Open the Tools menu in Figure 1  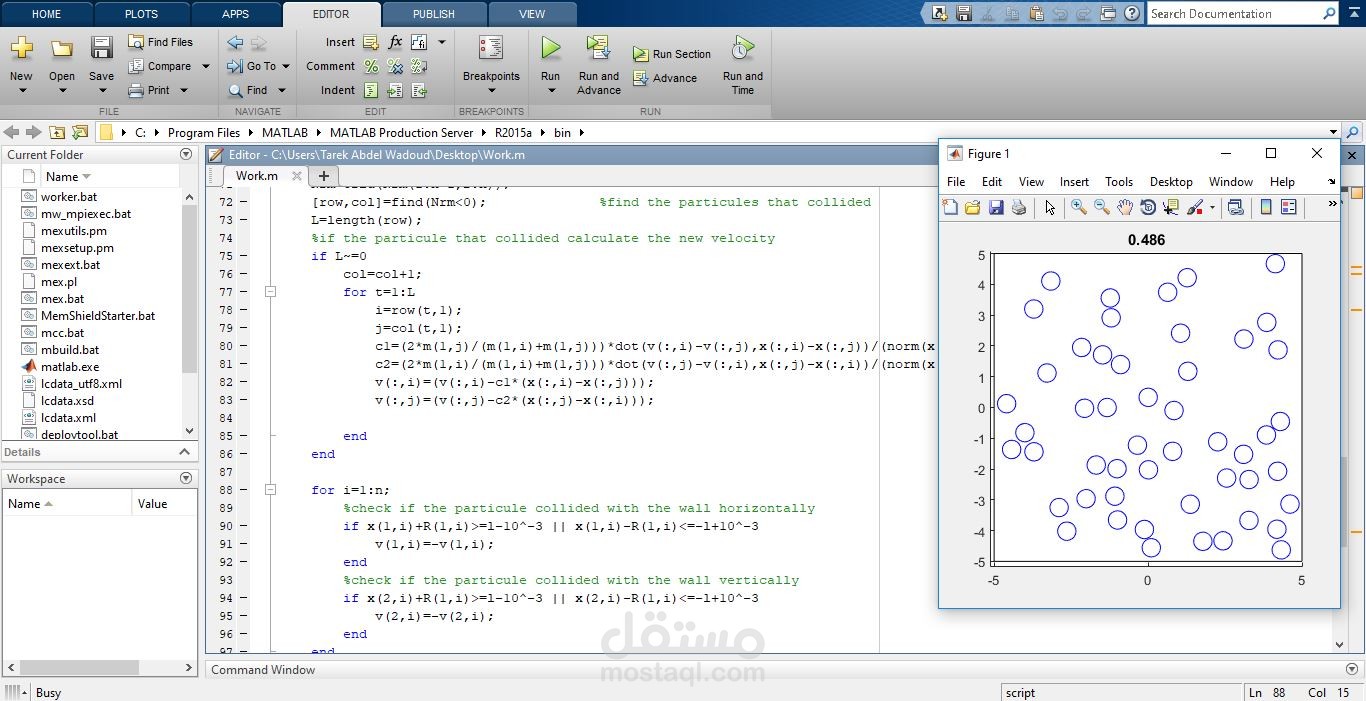(x=1119, y=181)
